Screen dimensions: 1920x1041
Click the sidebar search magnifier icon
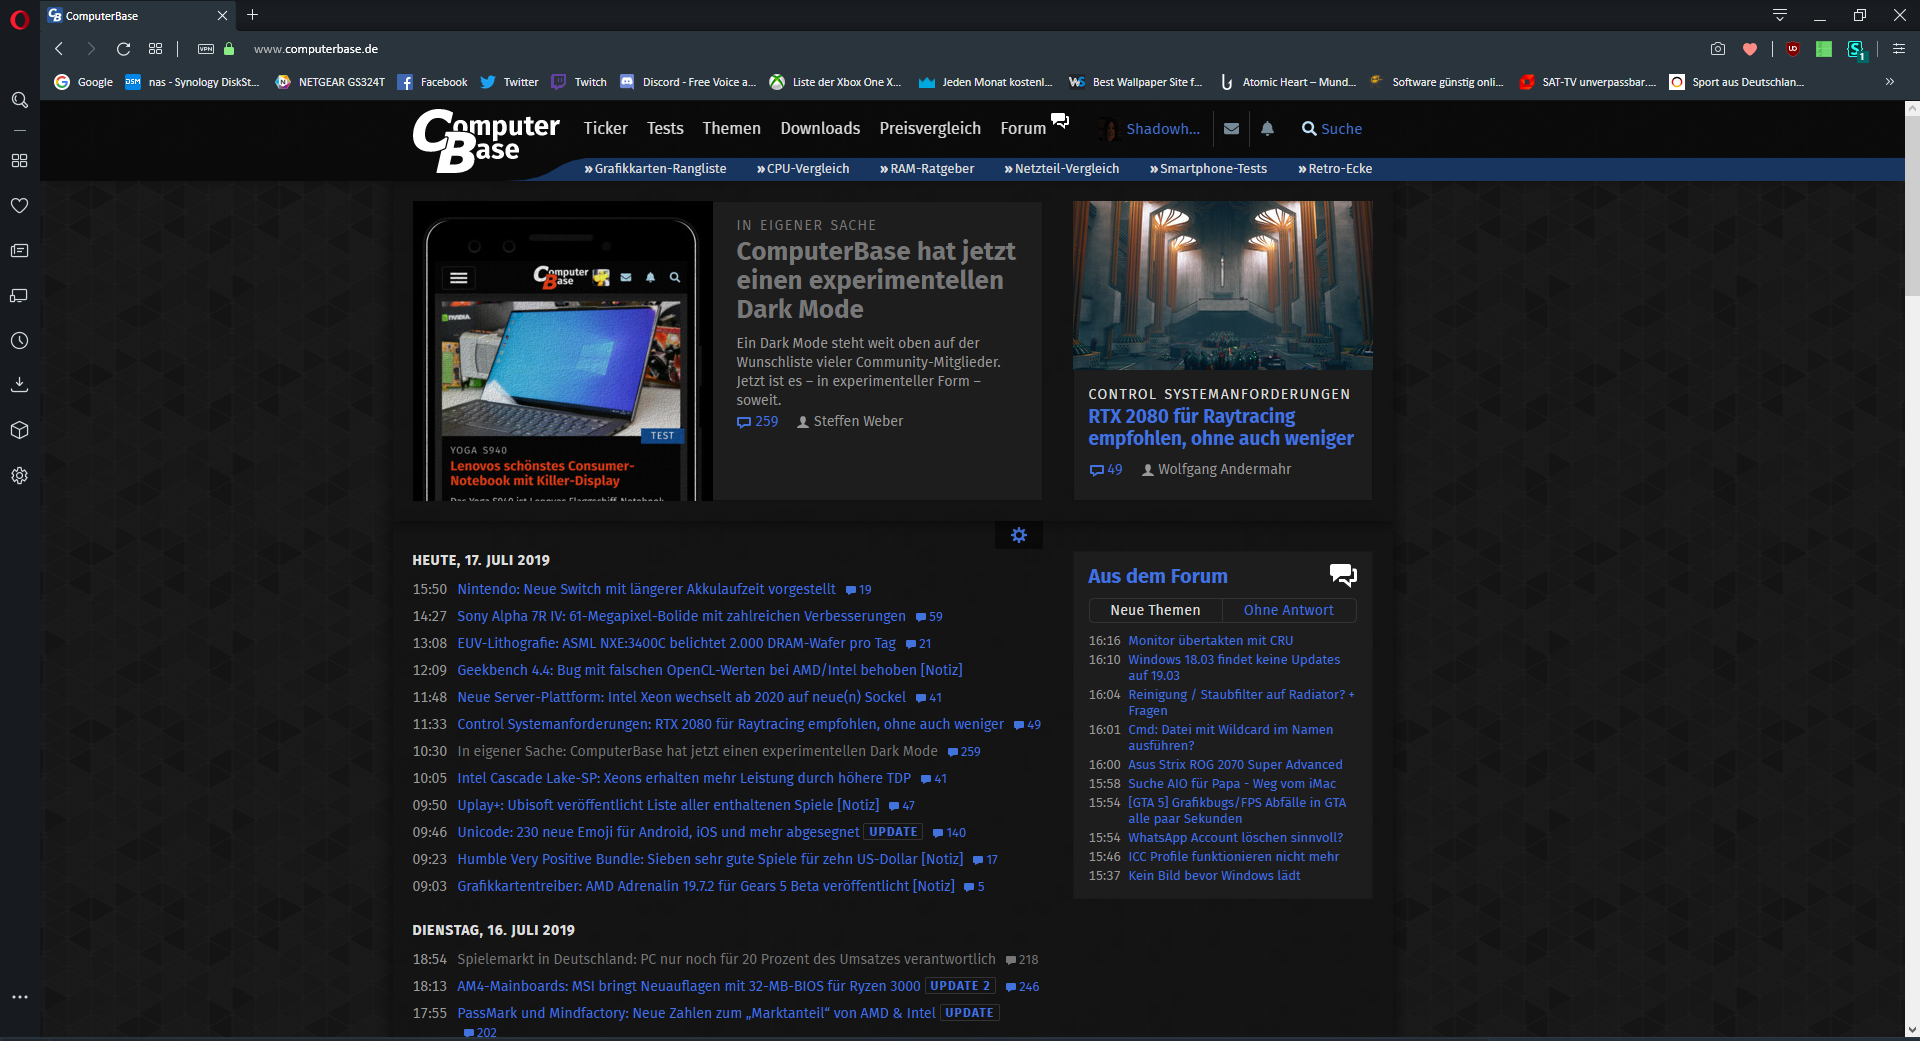19,100
